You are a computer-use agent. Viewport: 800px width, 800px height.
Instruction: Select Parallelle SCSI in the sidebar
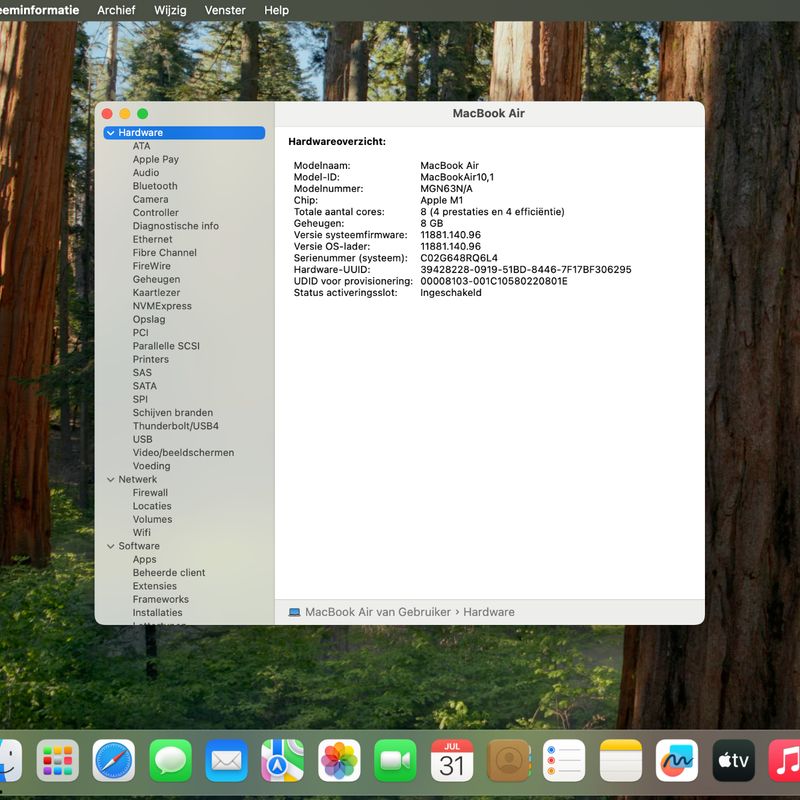click(166, 346)
